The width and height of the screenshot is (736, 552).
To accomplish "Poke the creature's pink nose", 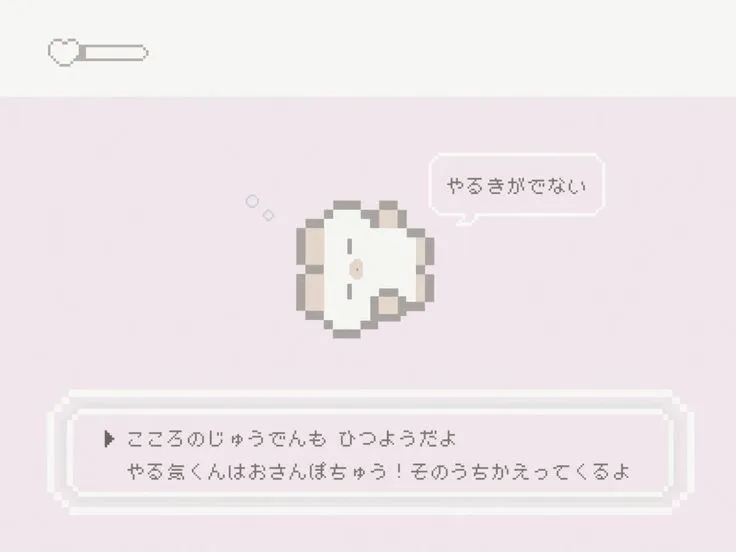I will pyautogui.click(x=357, y=269).
